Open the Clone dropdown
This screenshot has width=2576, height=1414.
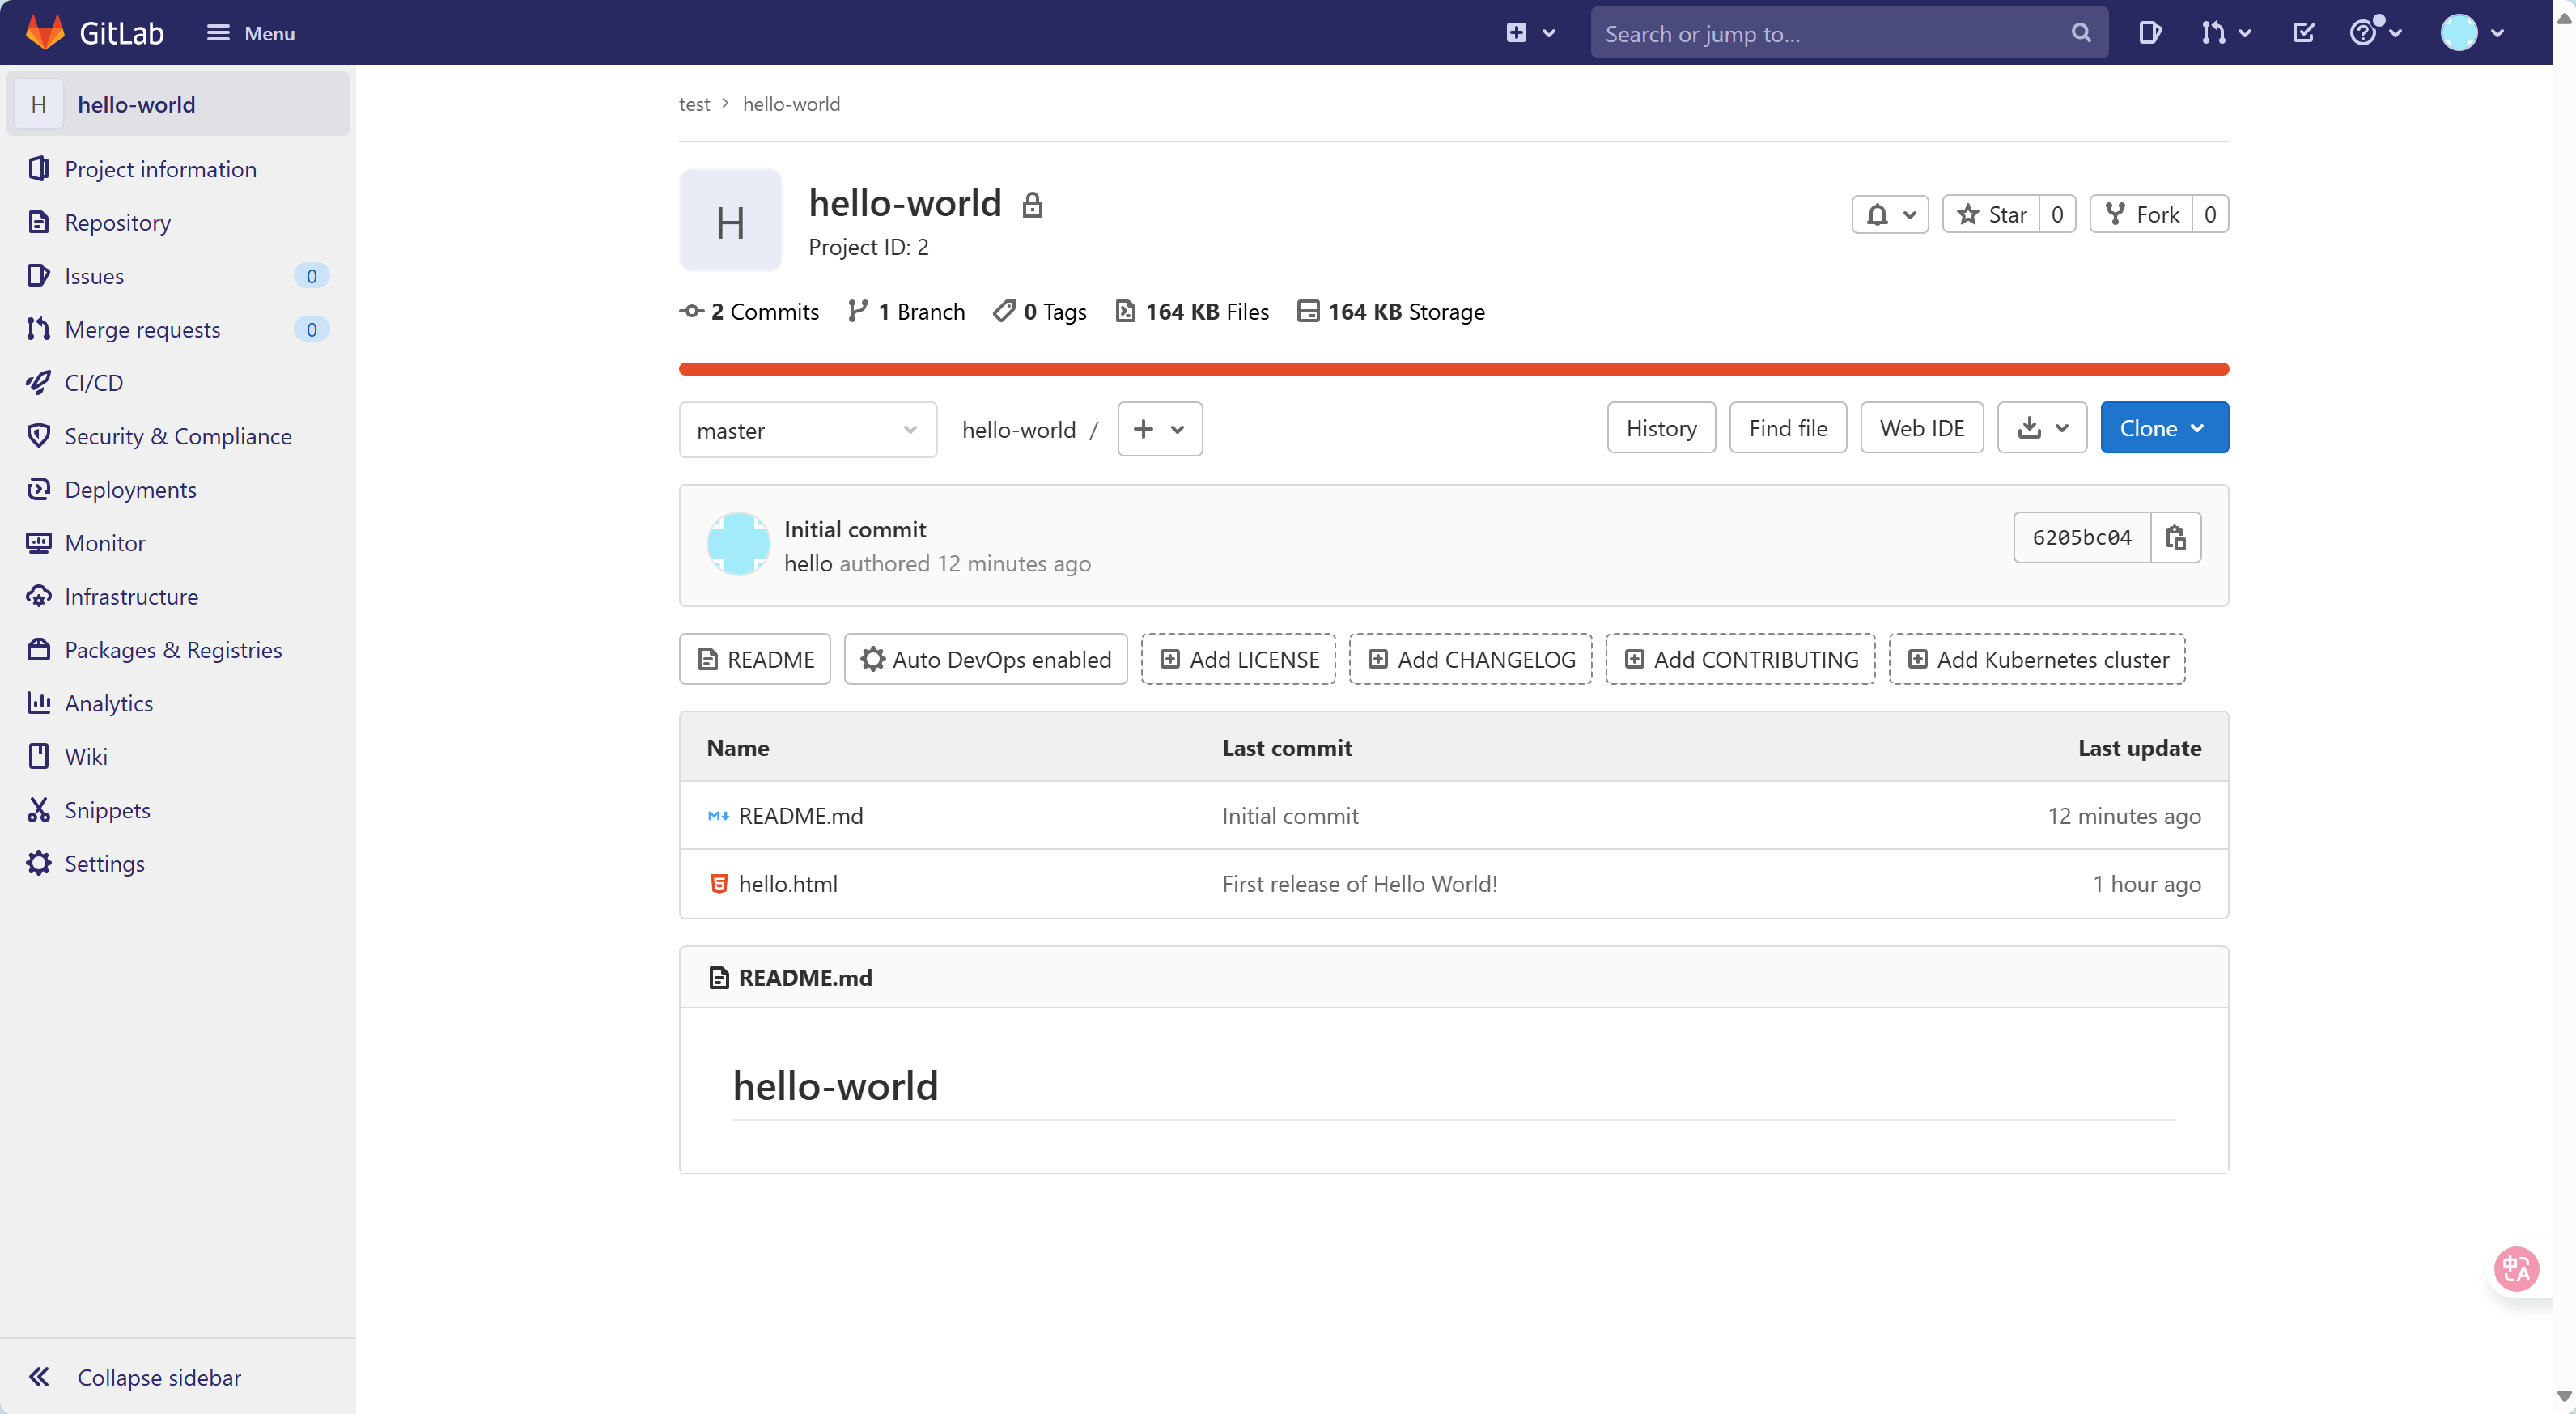click(2164, 428)
